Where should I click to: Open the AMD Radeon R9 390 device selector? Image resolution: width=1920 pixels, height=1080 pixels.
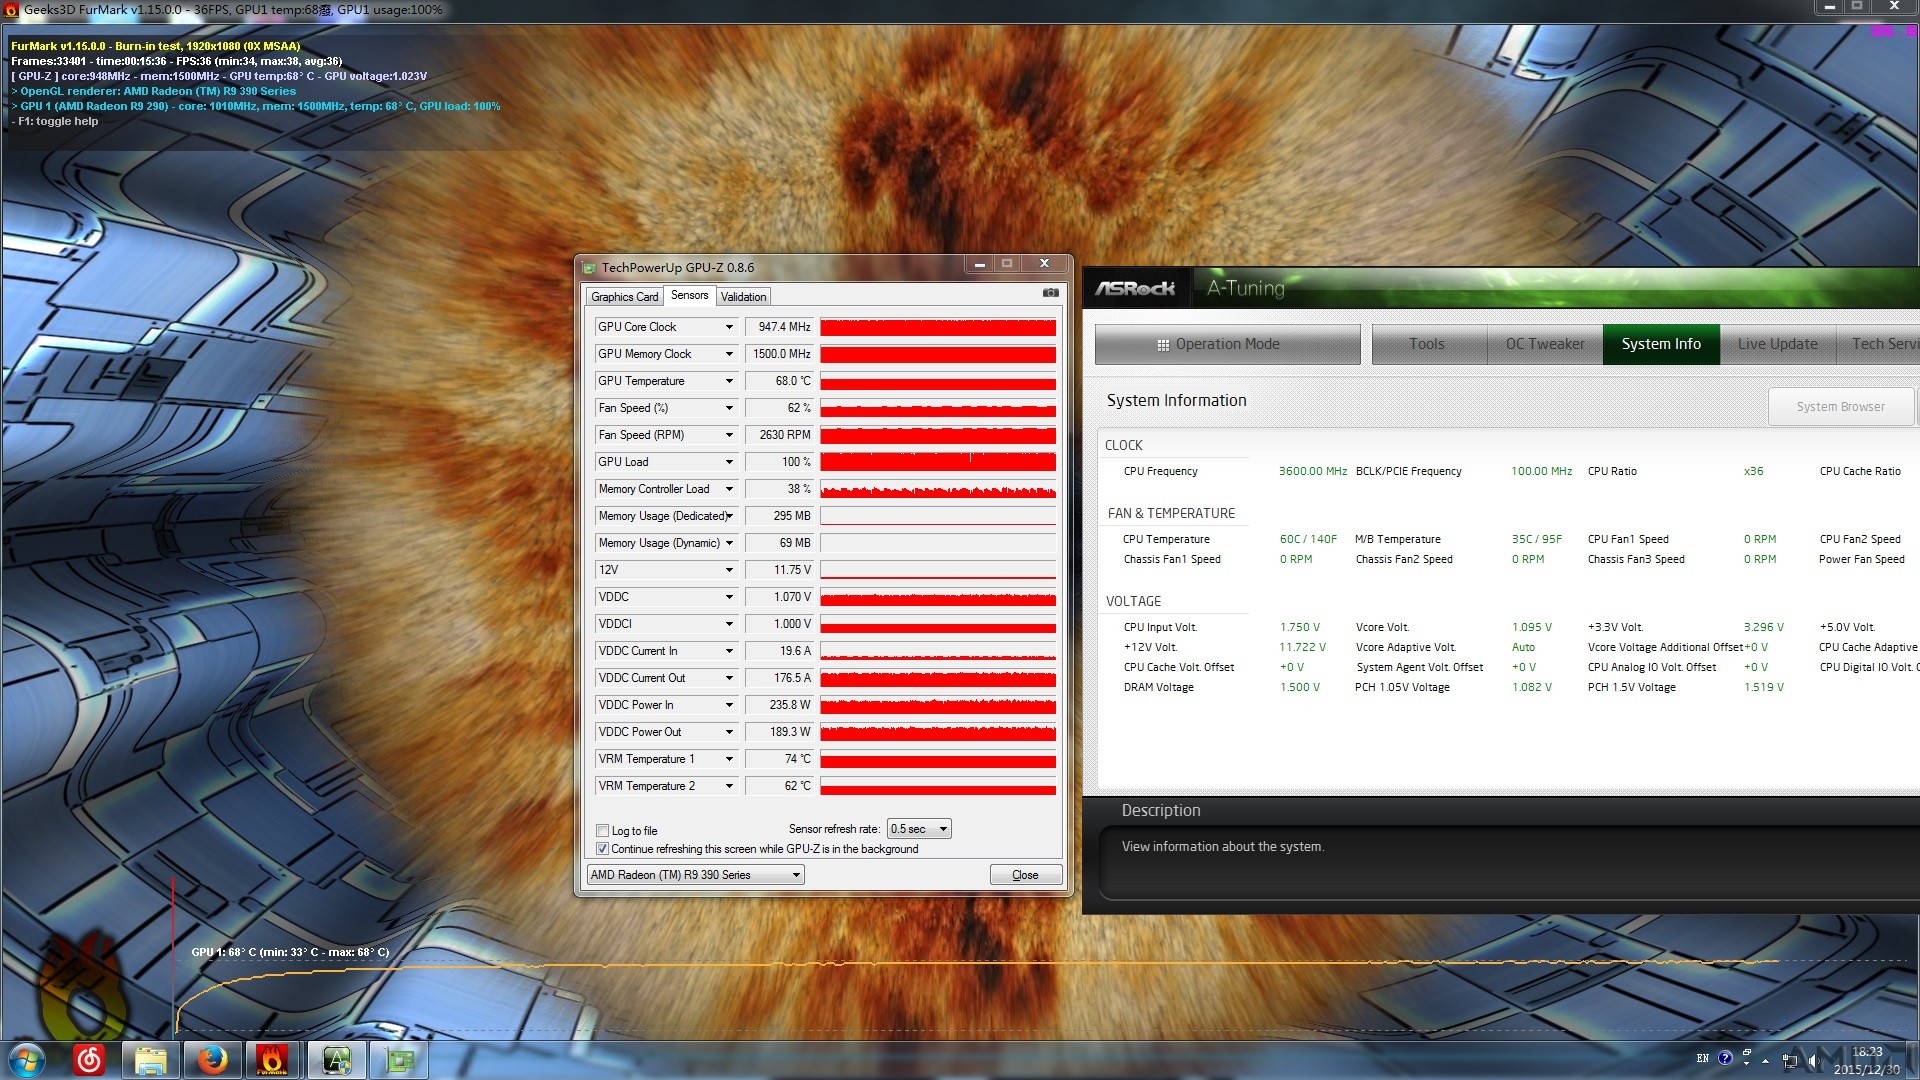point(695,875)
